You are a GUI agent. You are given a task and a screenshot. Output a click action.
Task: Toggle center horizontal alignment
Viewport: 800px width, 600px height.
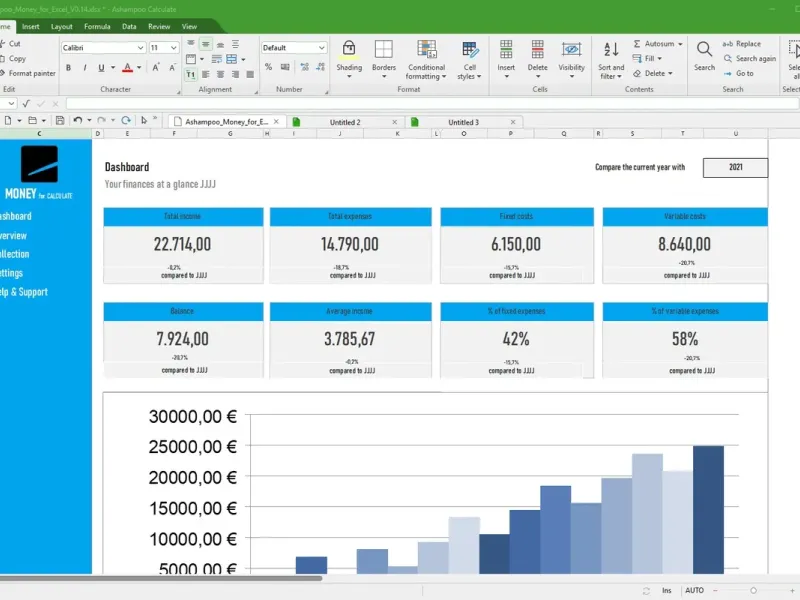click(219, 74)
